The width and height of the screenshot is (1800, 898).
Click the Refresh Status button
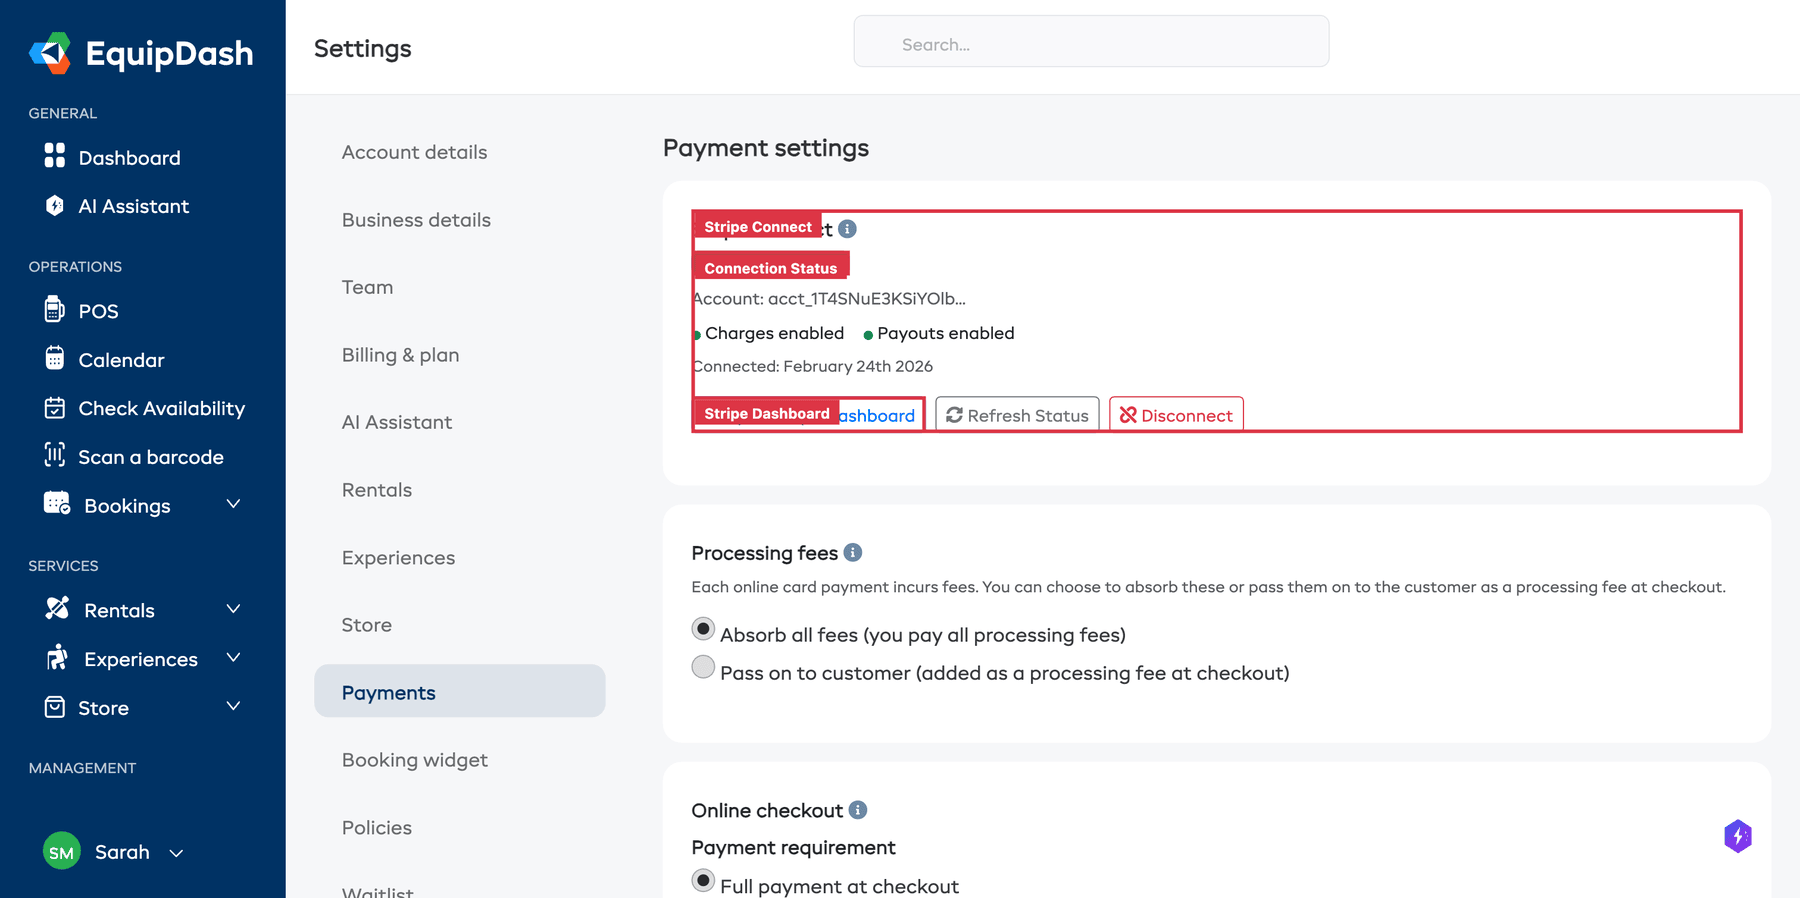coord(1017,415)
